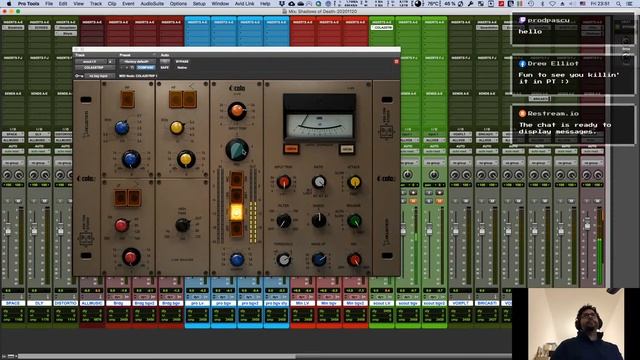Click the upper yellow EQ frequency knob

coord(176,128)
